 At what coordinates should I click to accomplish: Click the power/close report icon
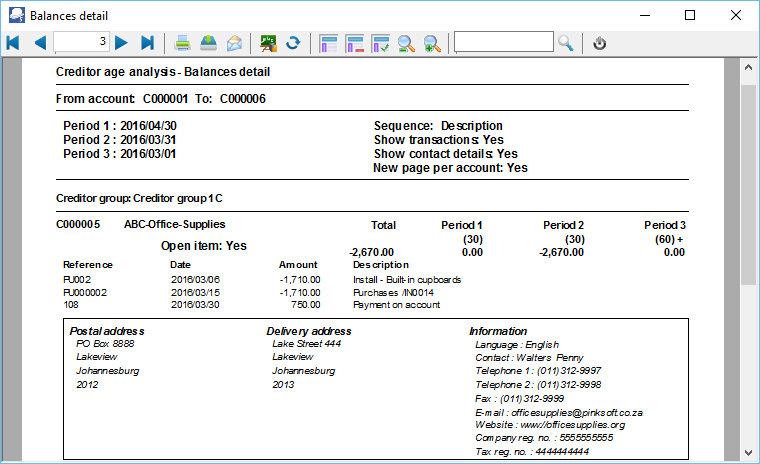coord(600,43)
